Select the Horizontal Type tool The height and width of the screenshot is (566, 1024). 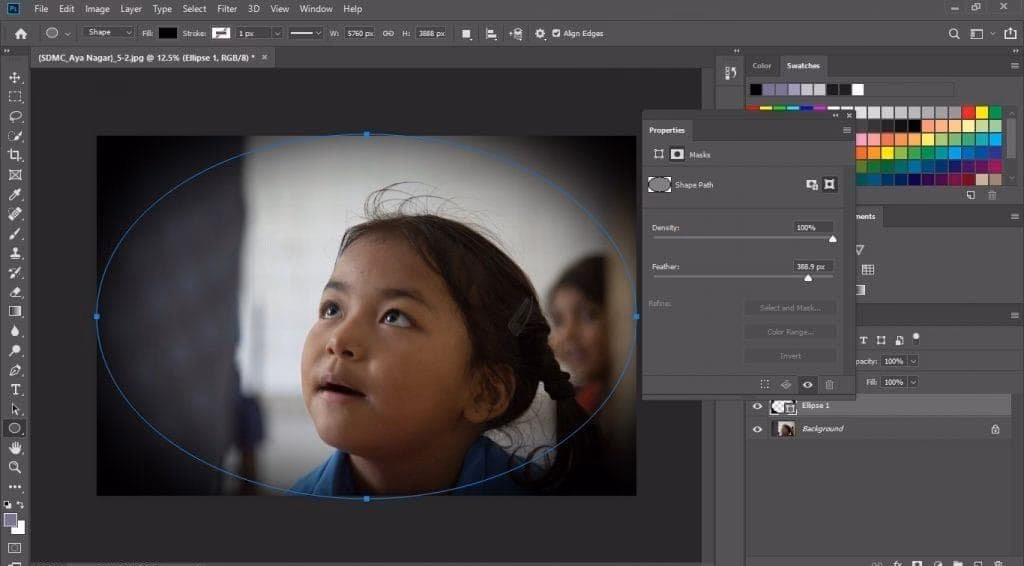coord(15,389)
